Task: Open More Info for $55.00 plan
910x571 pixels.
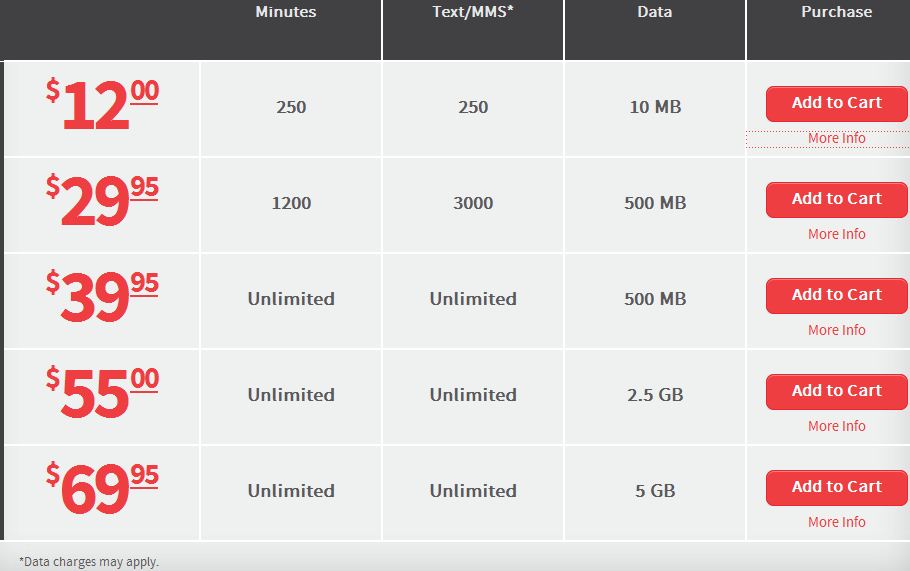Action: (836, 427)
